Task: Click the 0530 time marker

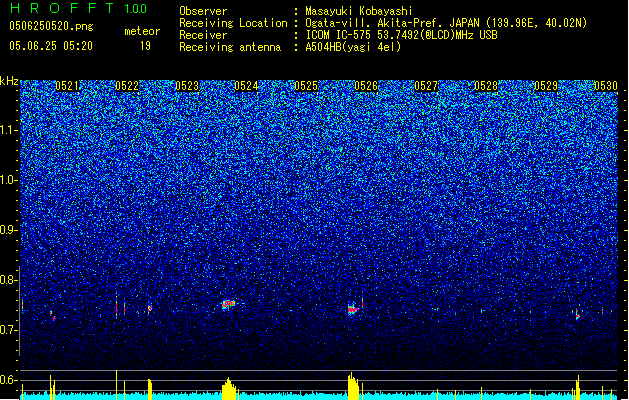Action: [606, 86]
